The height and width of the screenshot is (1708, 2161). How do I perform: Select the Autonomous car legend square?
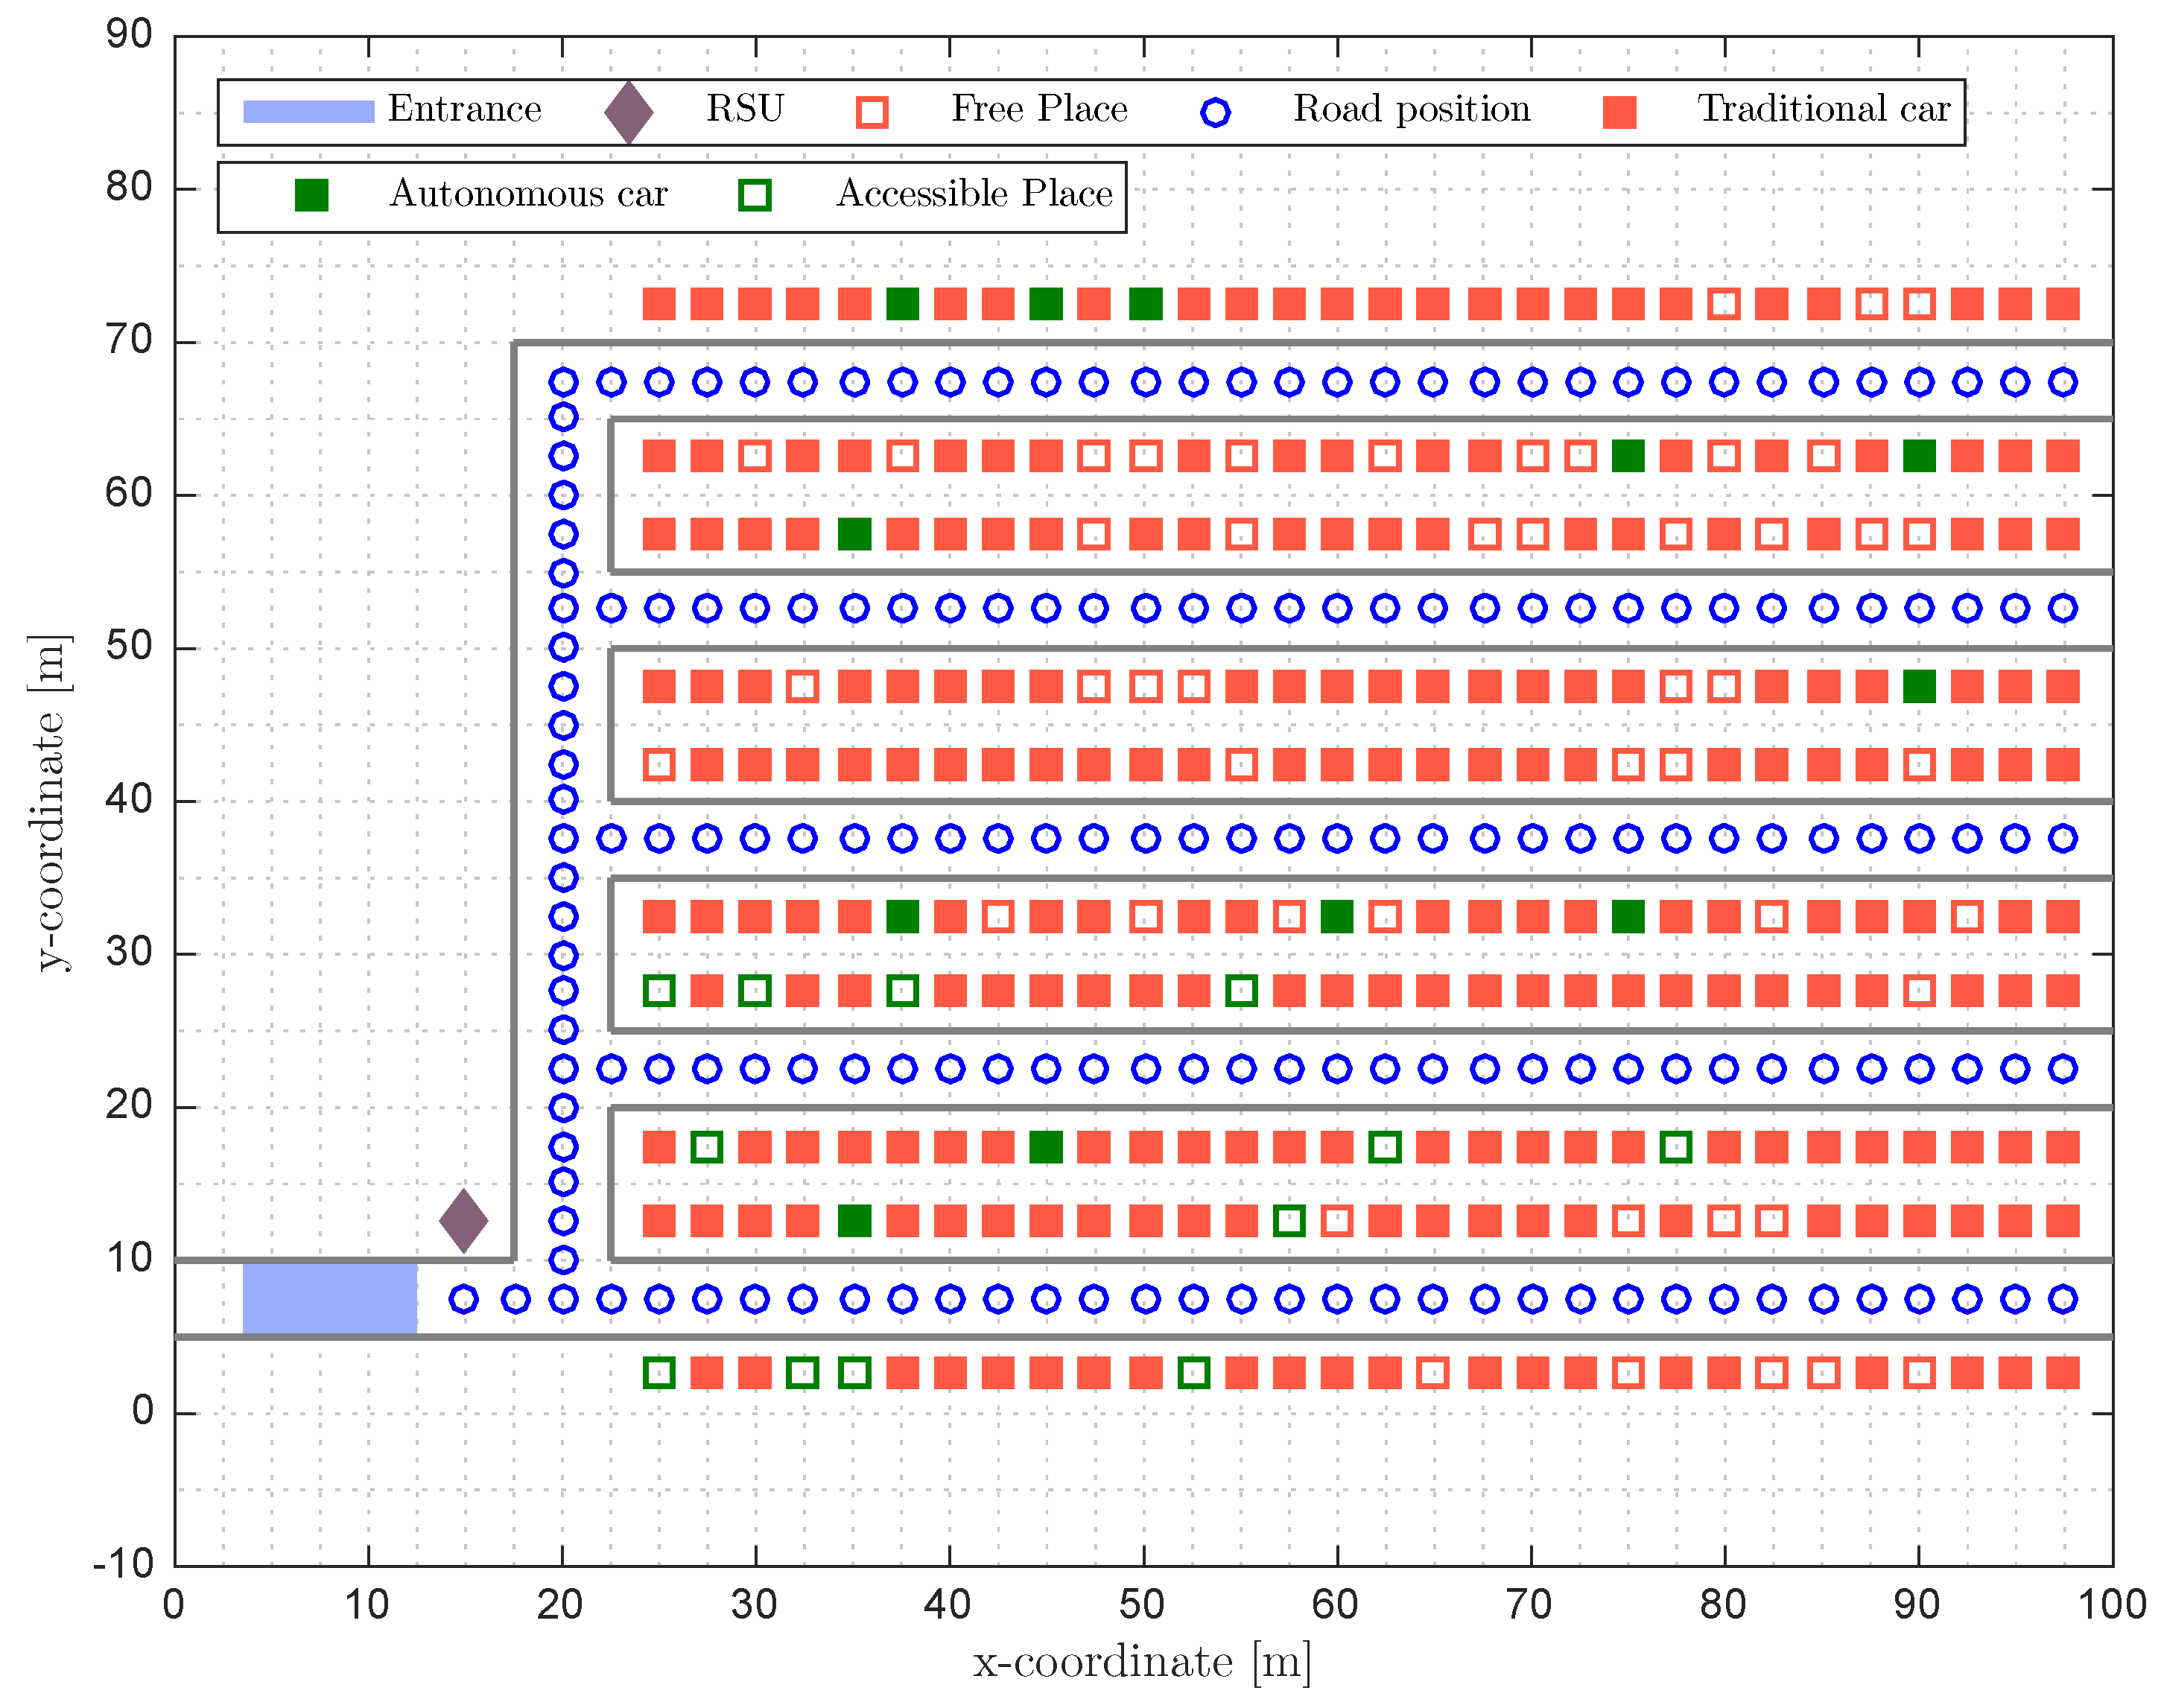click(311, 195)
